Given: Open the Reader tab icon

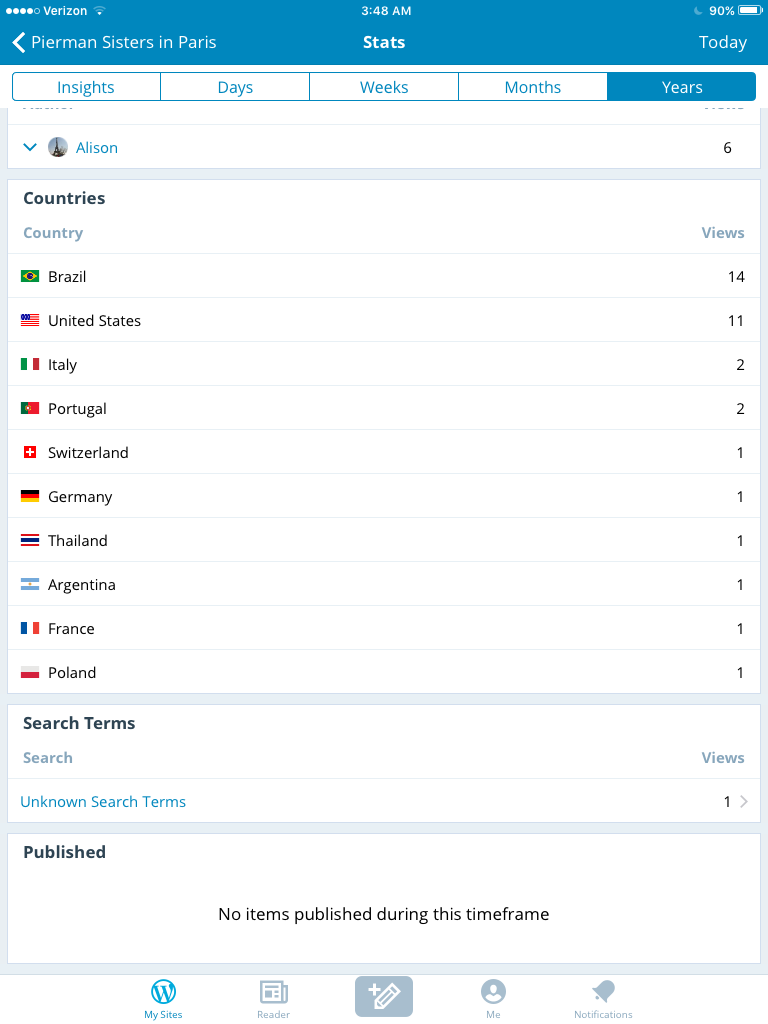Looking at the screenshot, I should click(x=273, y=992).
